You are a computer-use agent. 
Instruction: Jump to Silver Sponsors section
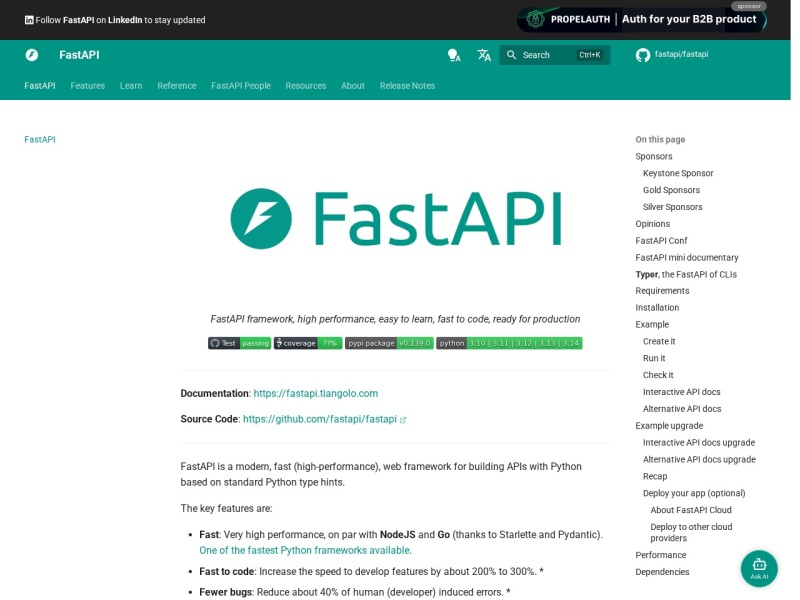(672, 207)
